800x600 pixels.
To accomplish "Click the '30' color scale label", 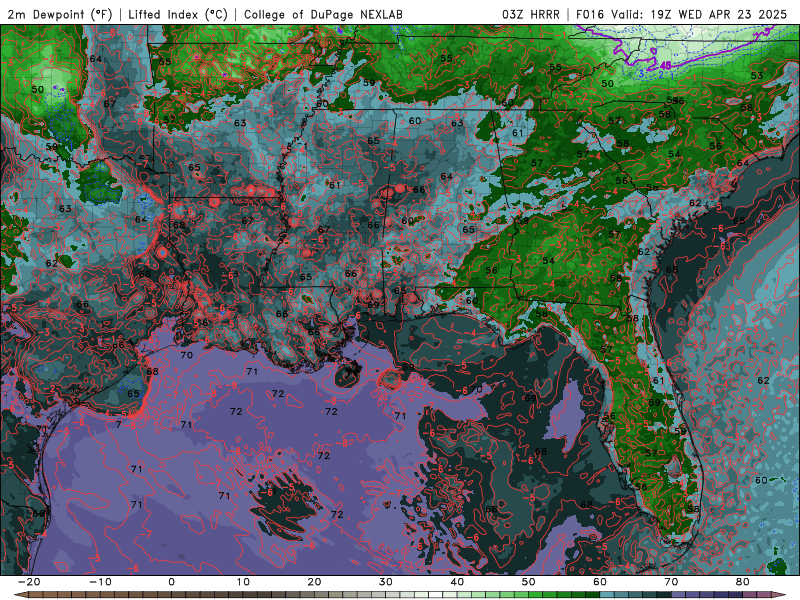I will click(386, 582).
